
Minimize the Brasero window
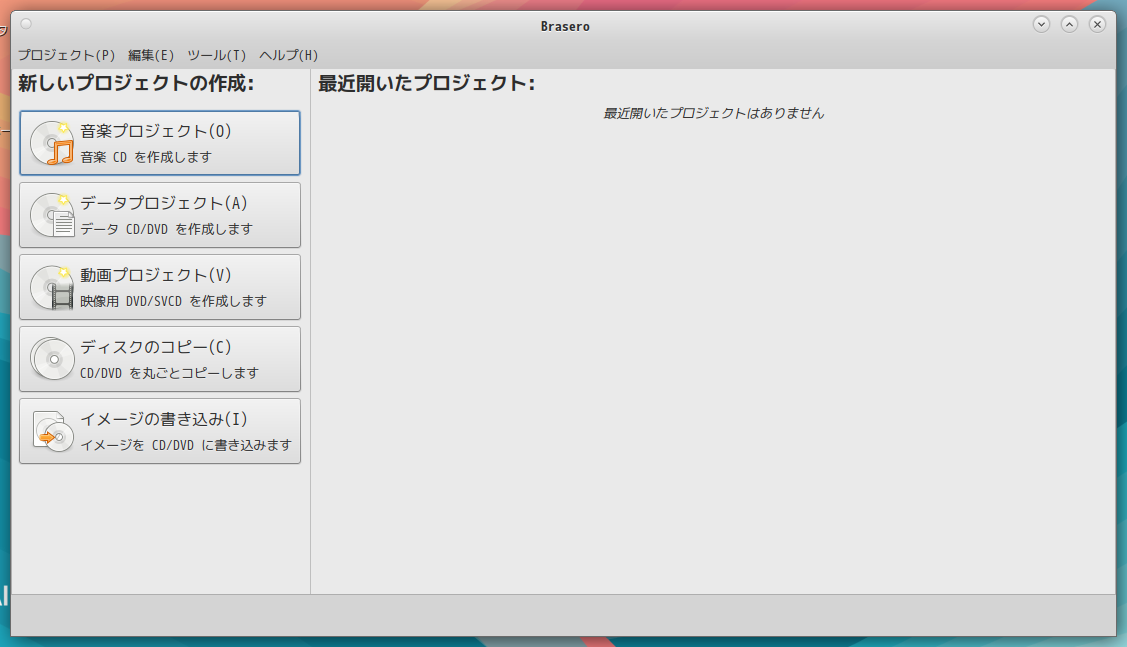[1041, 24]
